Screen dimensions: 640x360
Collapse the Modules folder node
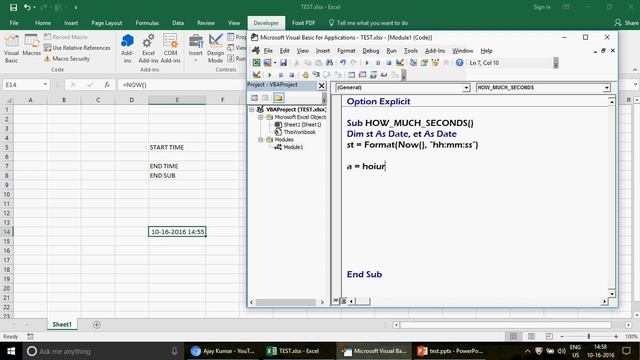tap(260, 140)
